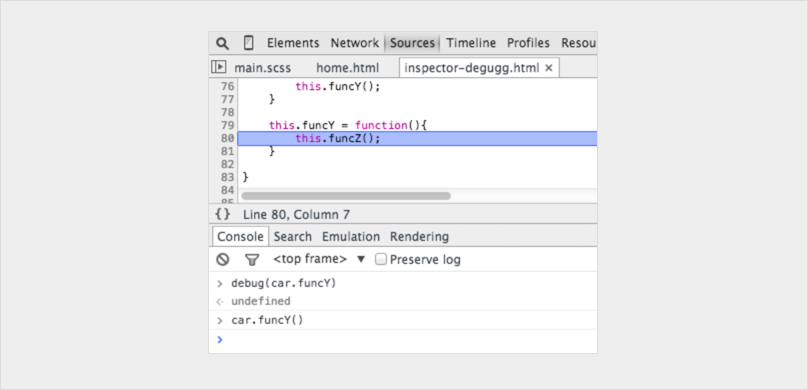Show the file navigator sidebar icon
The image size is (808, 390).
[x=218, y=67]
